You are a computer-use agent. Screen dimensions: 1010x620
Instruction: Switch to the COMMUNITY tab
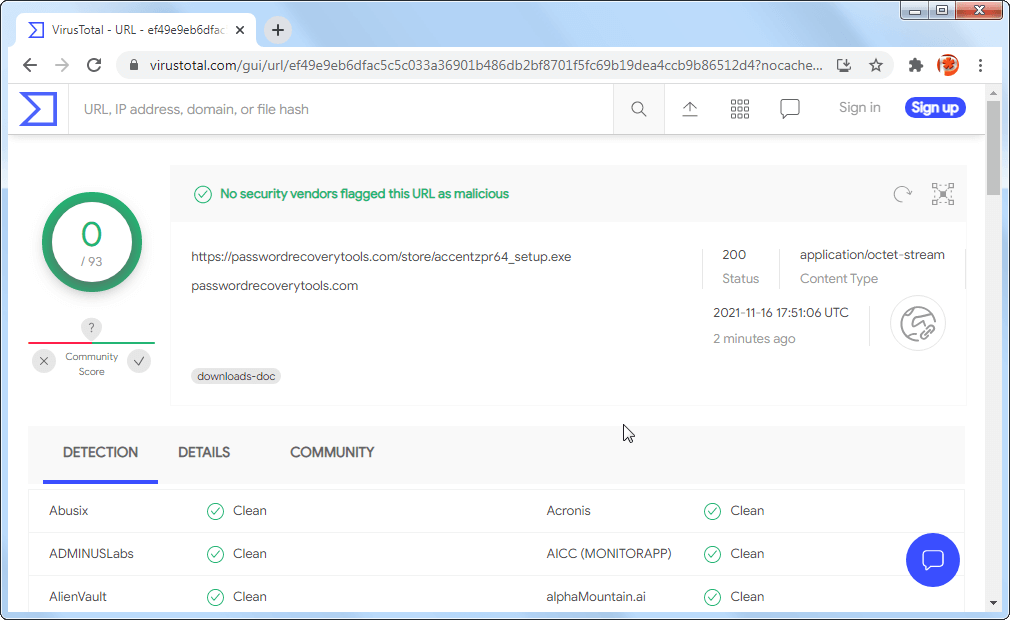click(x=332, y=453)
